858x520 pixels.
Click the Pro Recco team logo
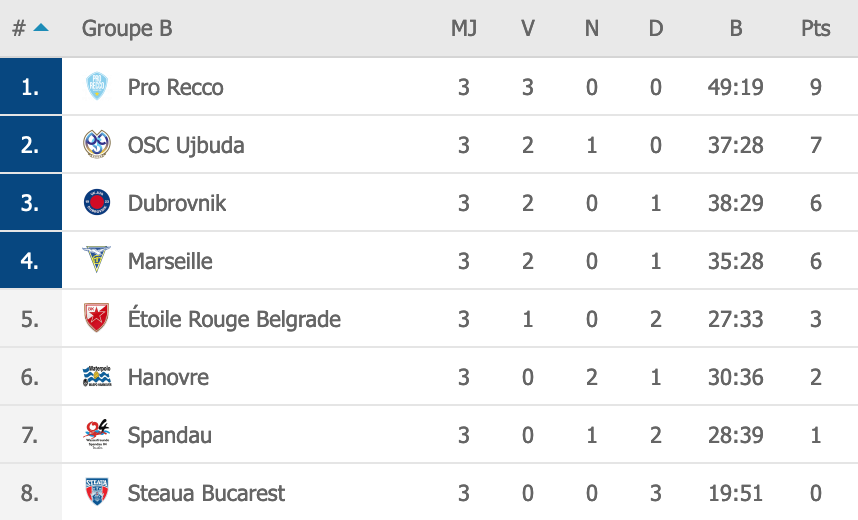pyautogui.click(x=97, y=86)
